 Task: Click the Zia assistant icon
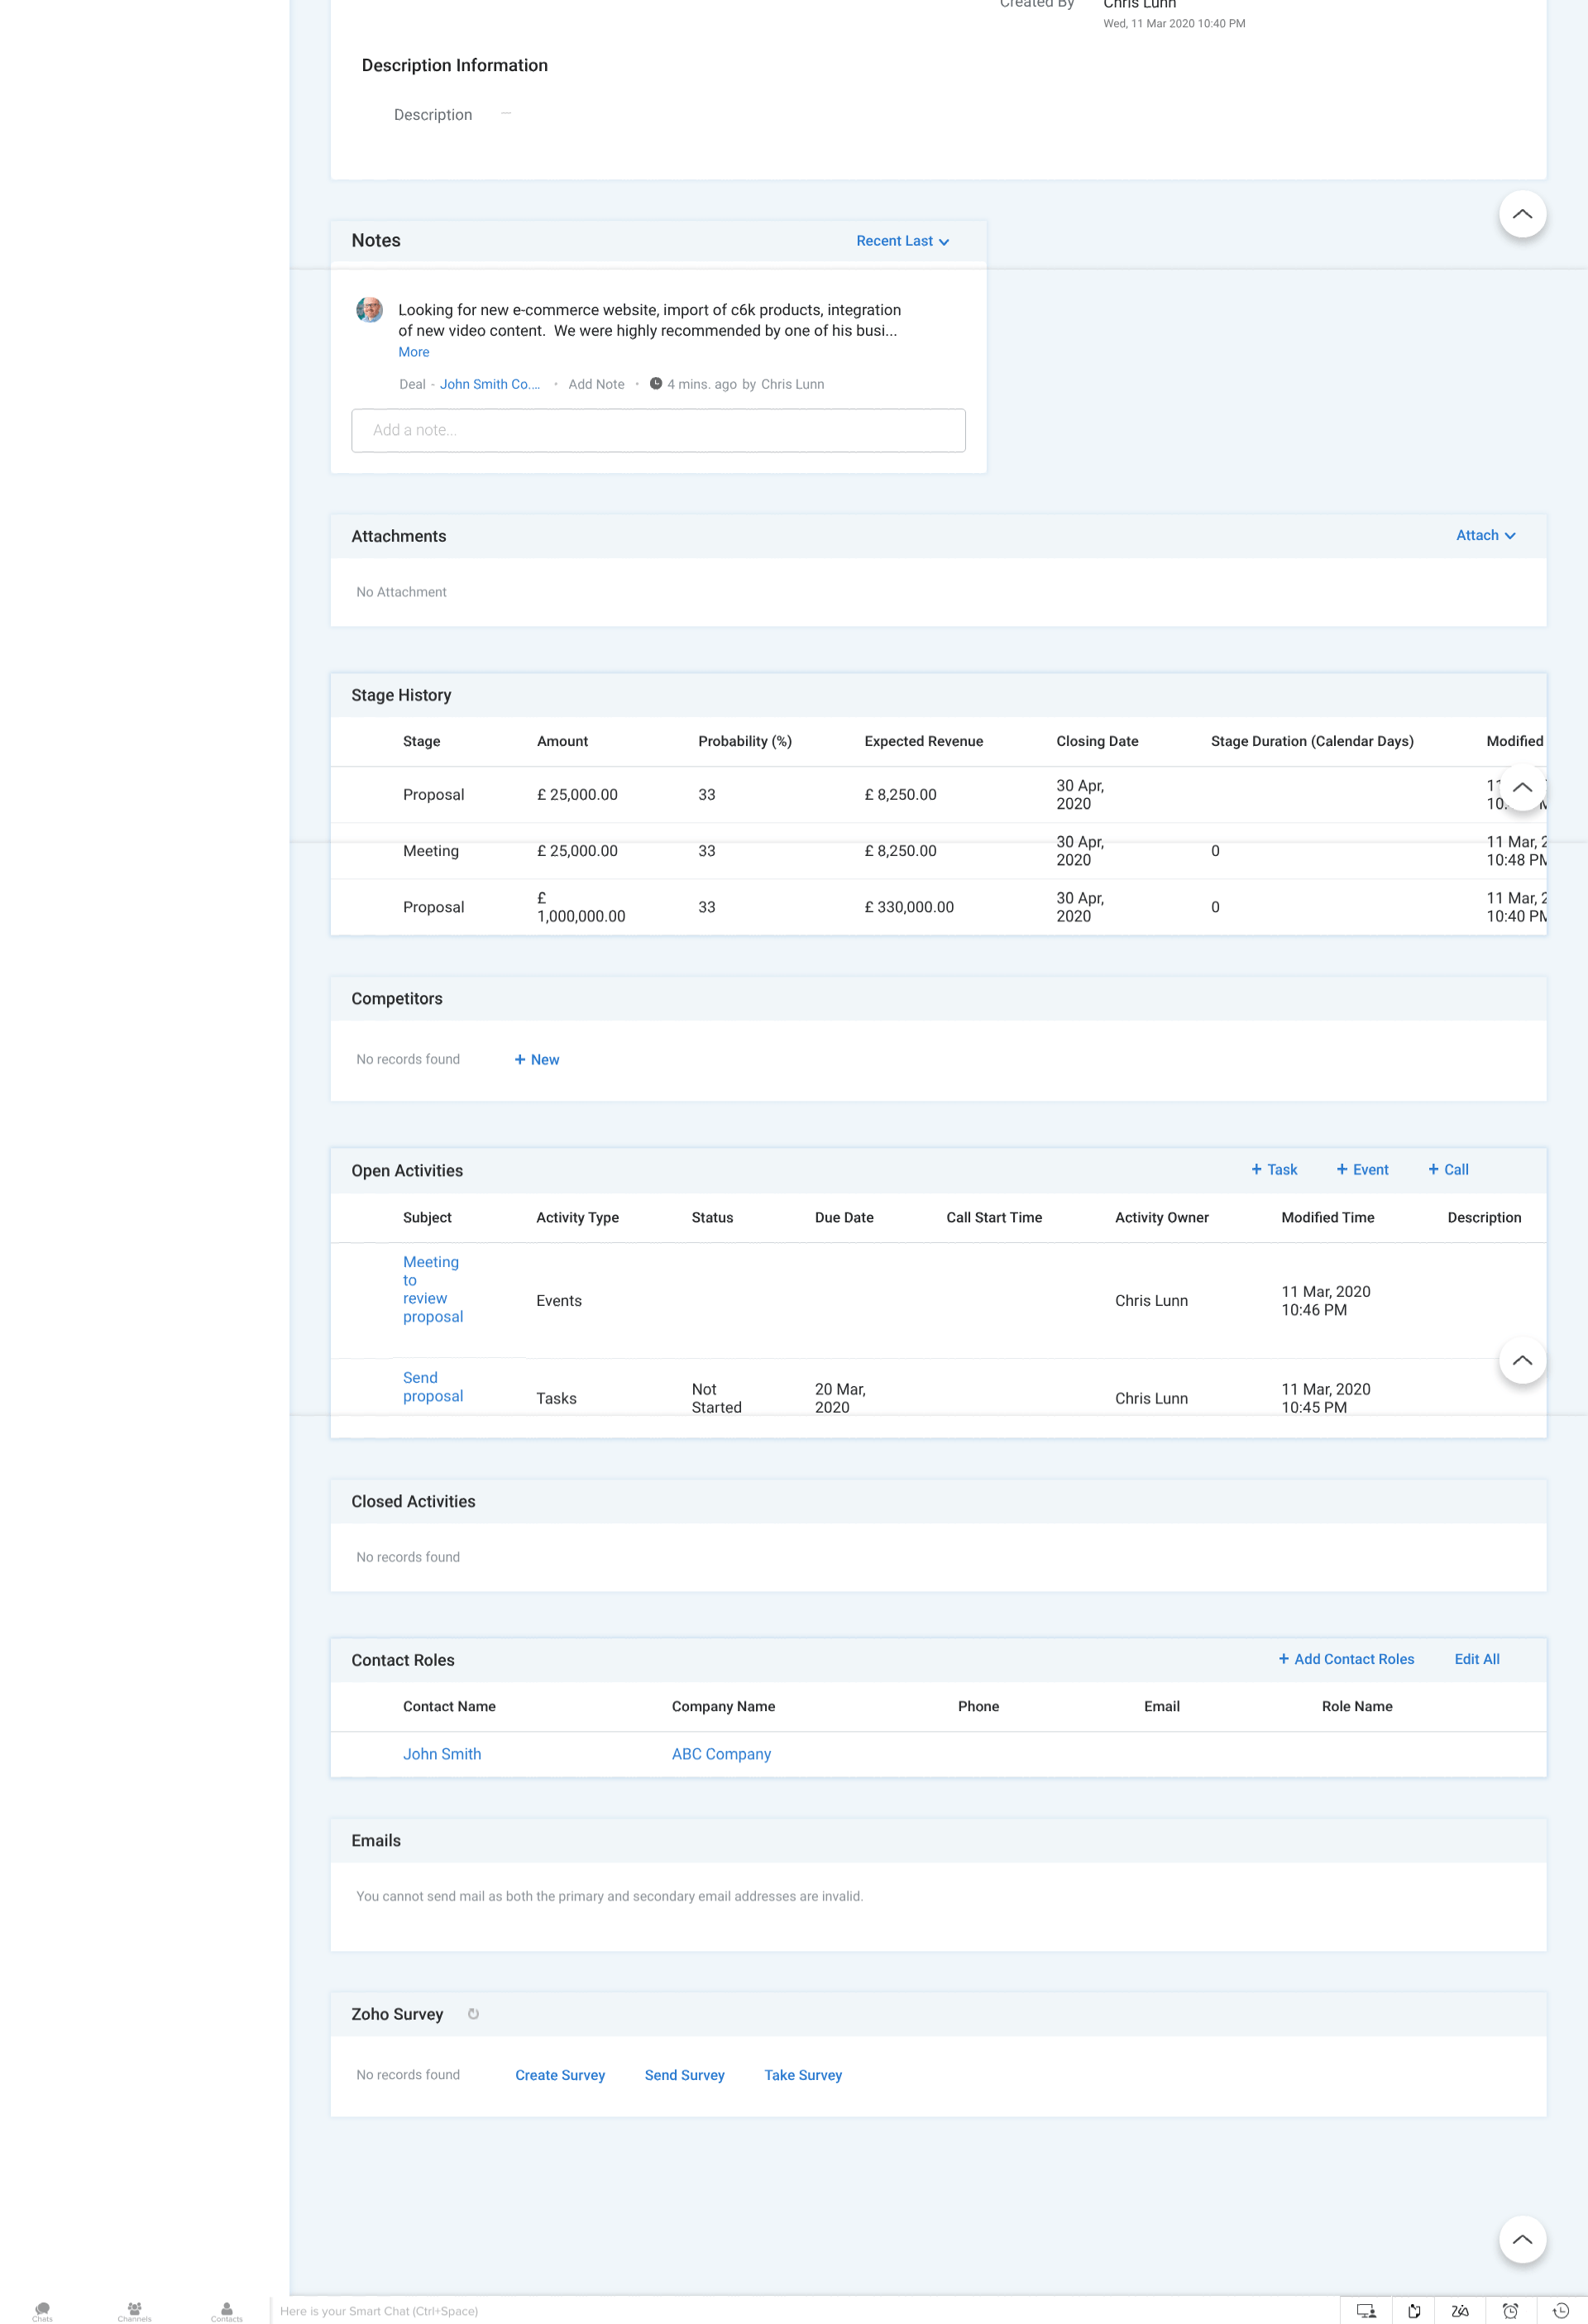pos(1460,2311)
